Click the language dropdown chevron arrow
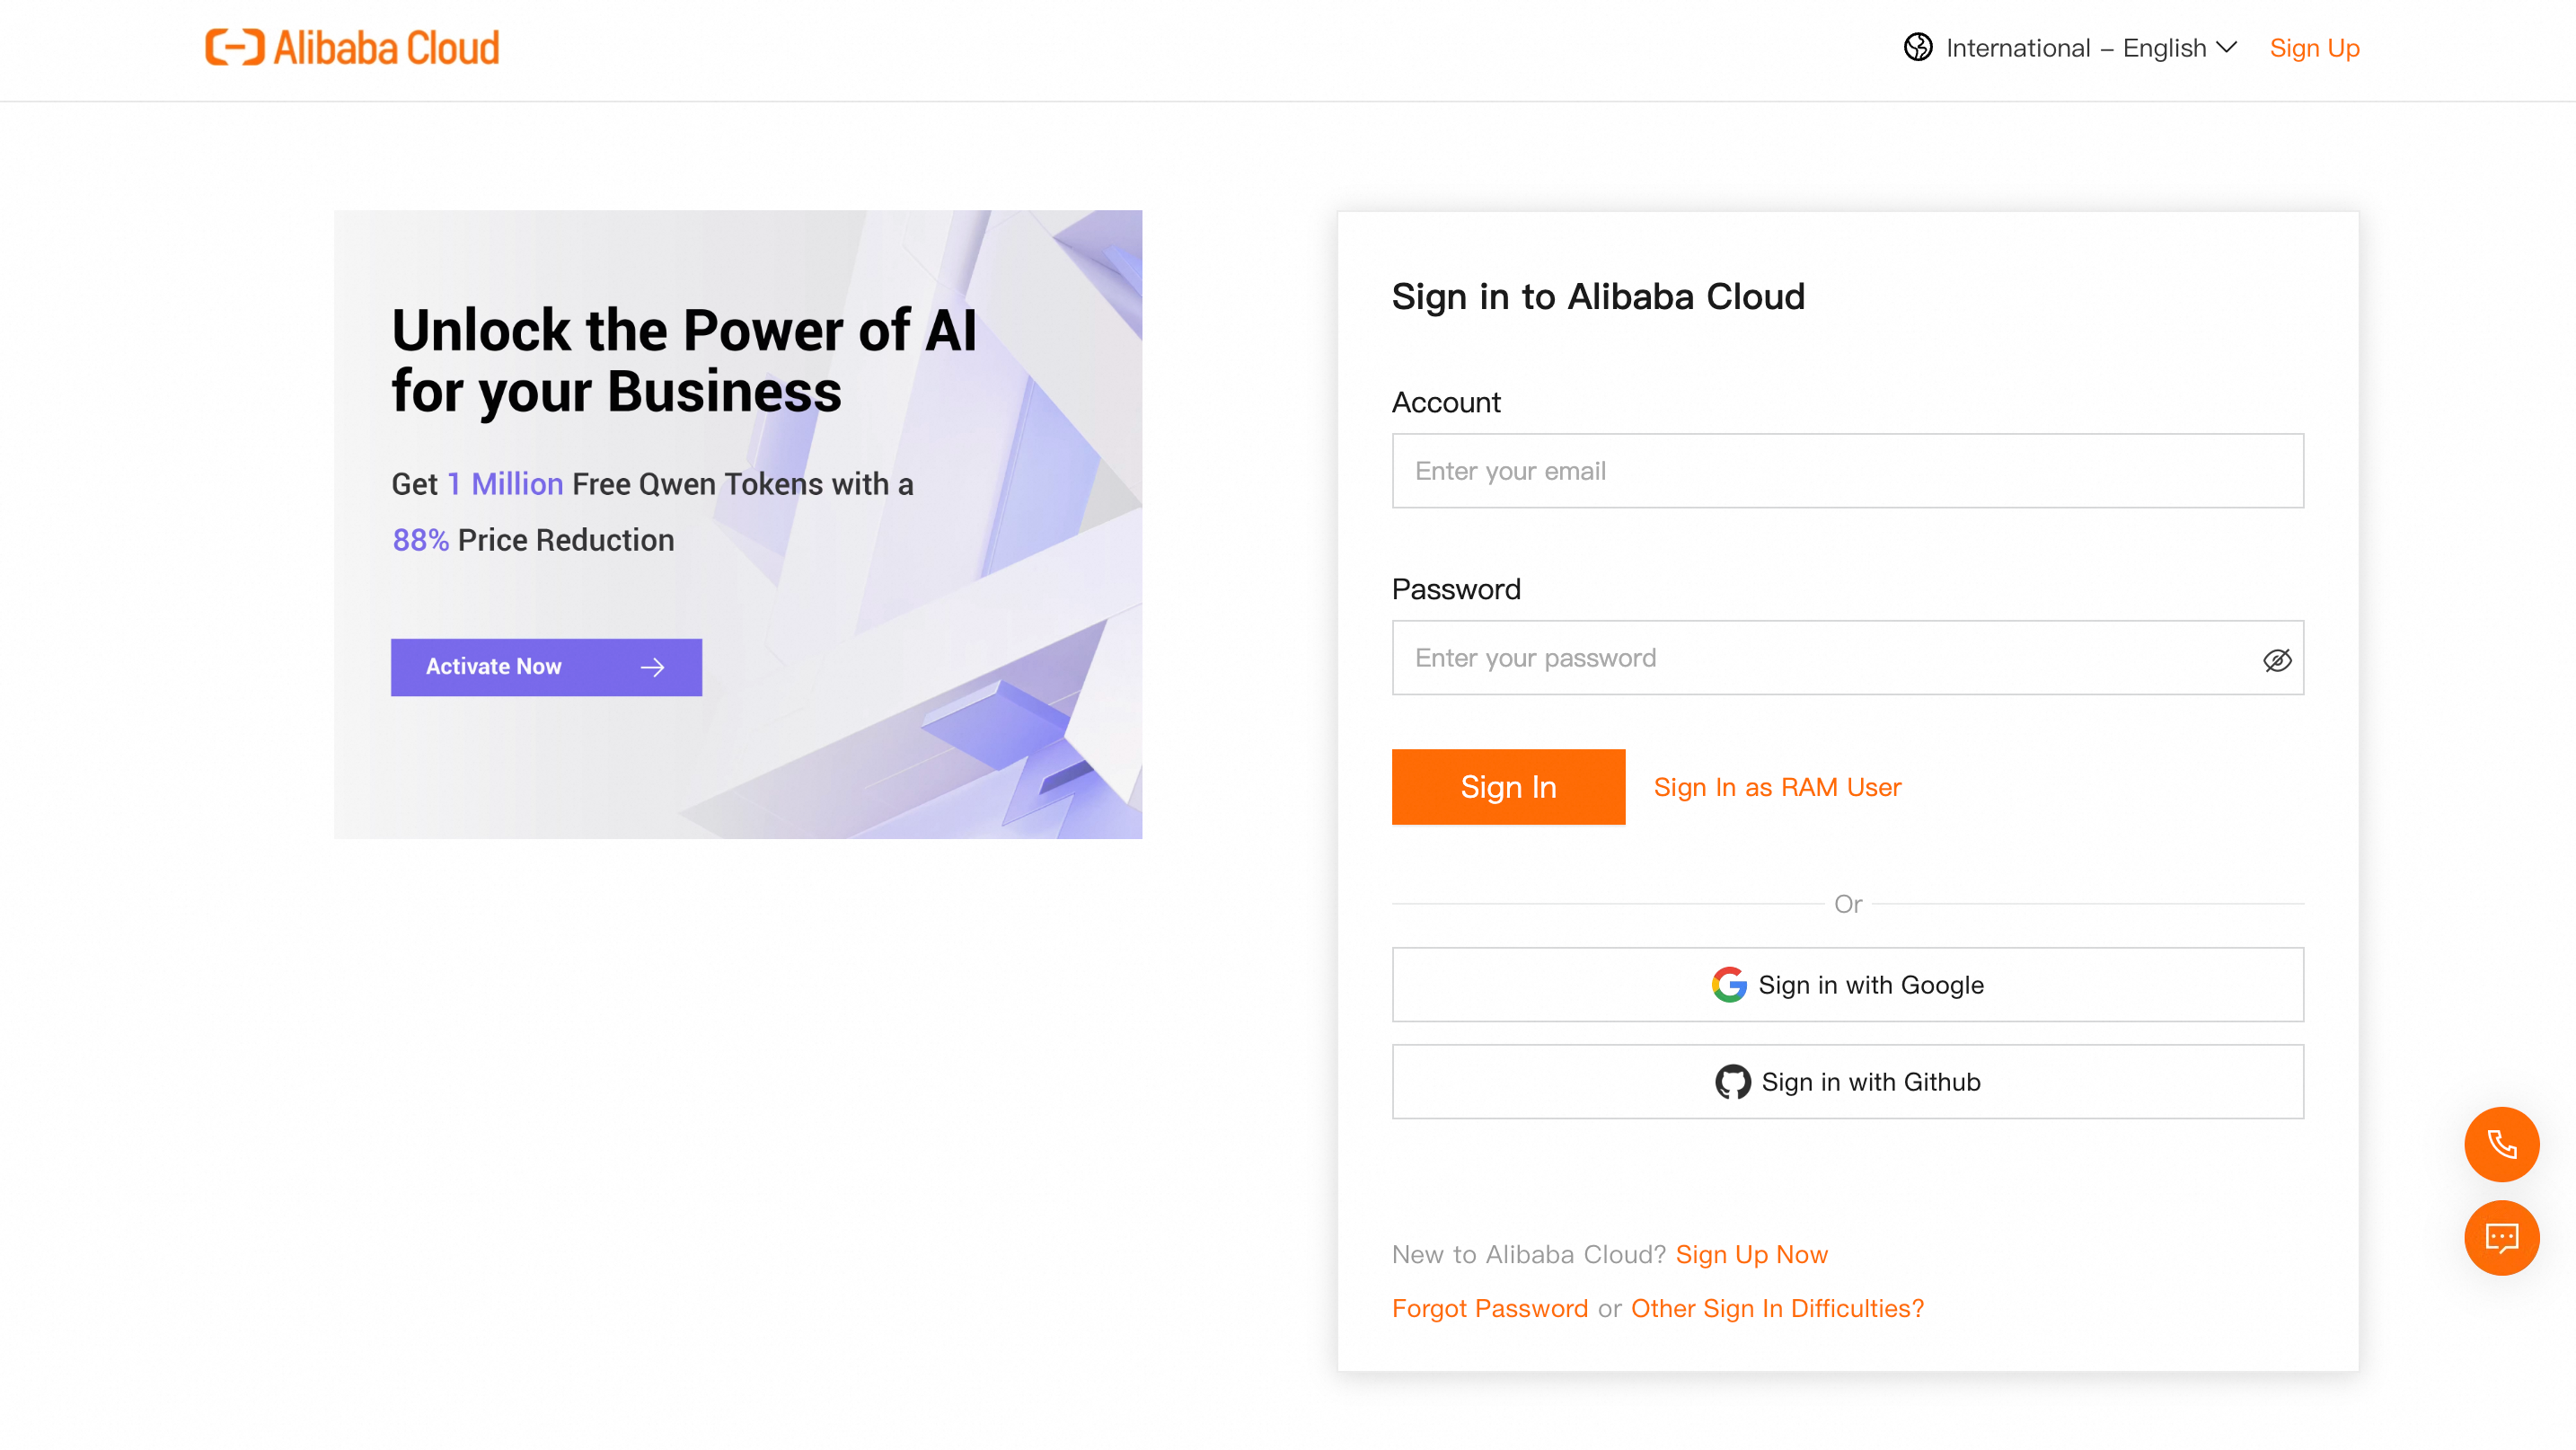Viewport: 2576px width, 1450px height. tap(2227, 48)
